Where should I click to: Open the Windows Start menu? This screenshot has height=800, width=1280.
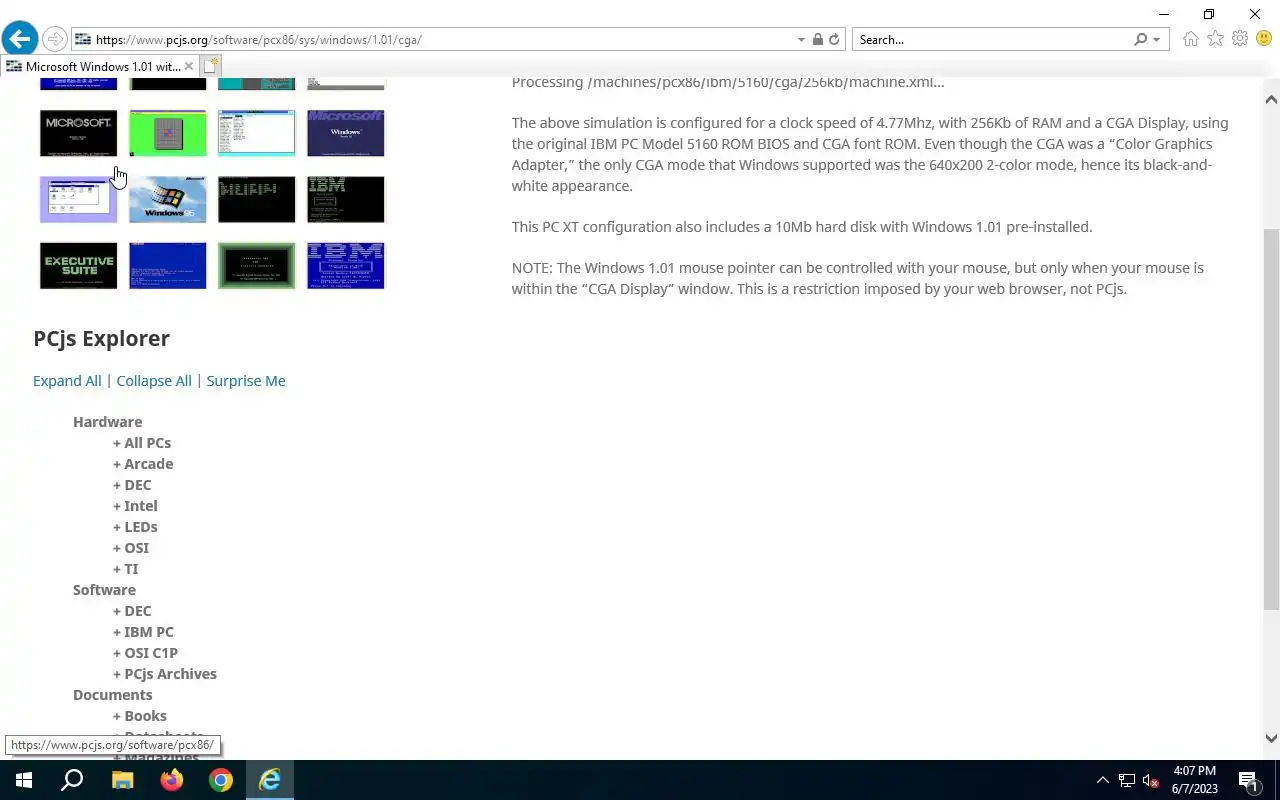click(x=24, y=780)
